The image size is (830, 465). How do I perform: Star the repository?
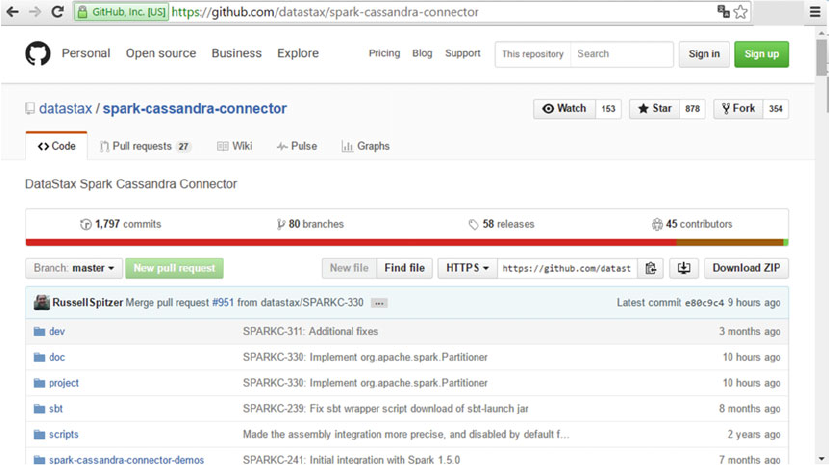[654, 109]
